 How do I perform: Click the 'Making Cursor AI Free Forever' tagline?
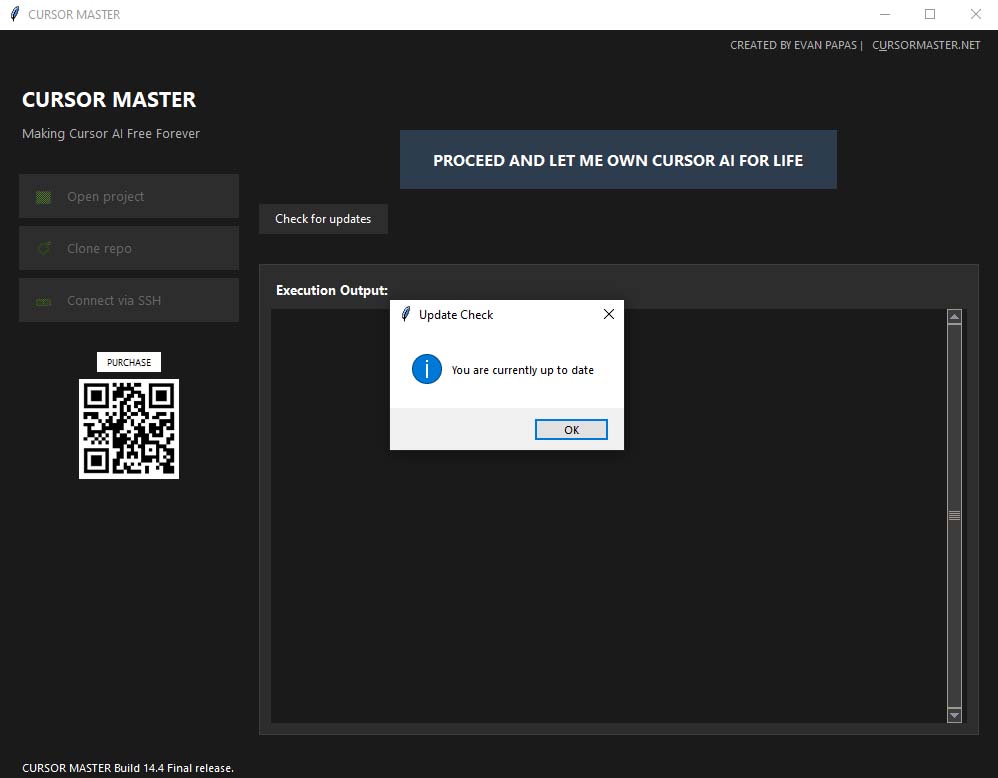tap(111, 134)
